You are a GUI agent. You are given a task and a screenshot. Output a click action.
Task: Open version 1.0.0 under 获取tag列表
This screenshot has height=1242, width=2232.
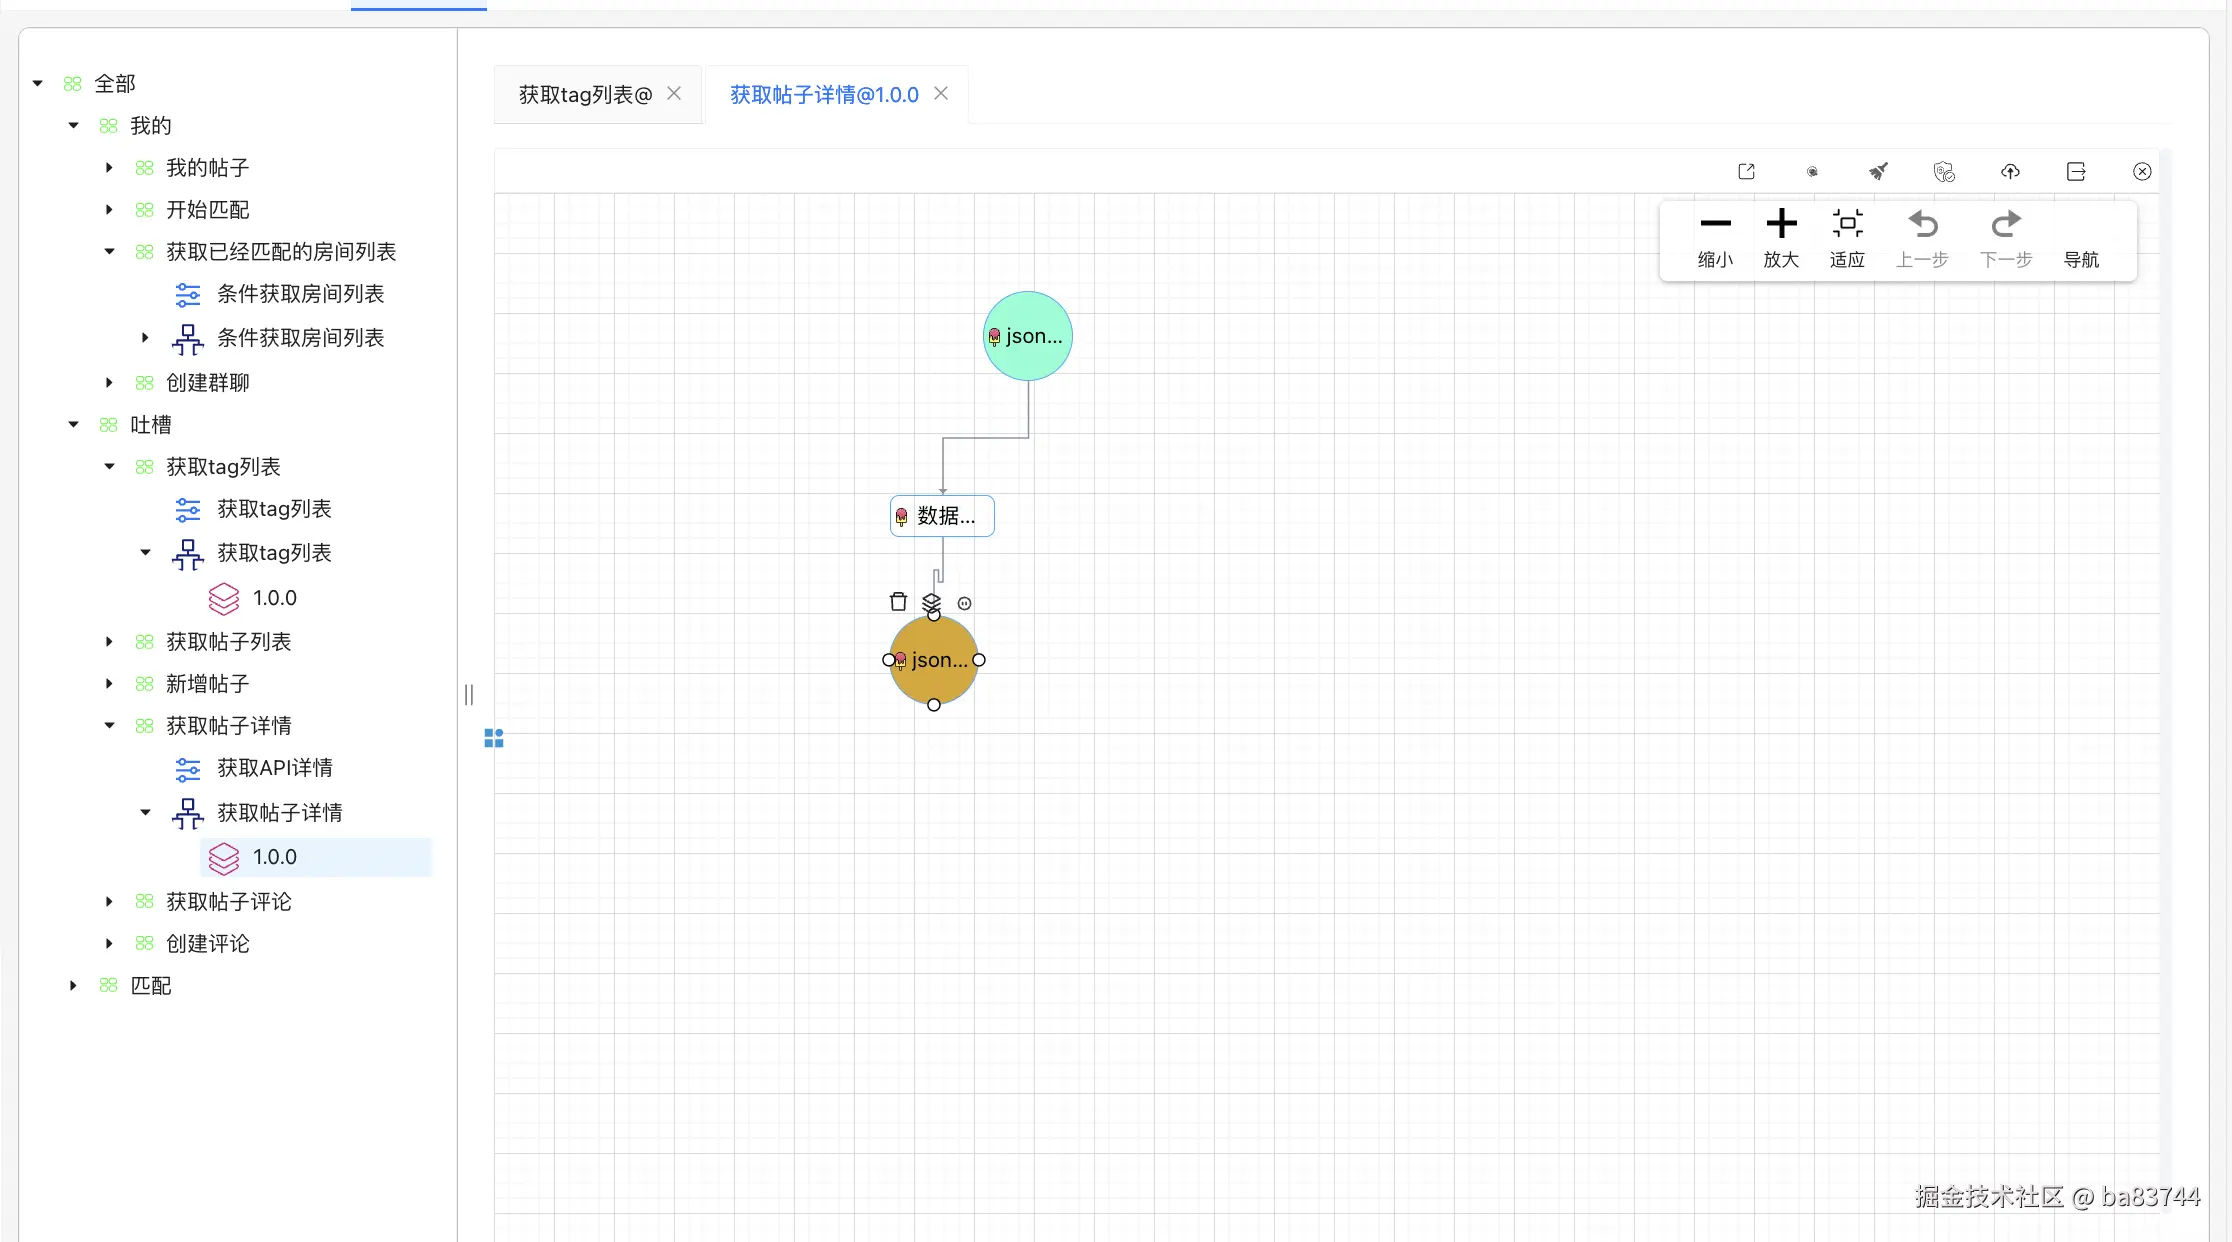click(x=274, y=598)
